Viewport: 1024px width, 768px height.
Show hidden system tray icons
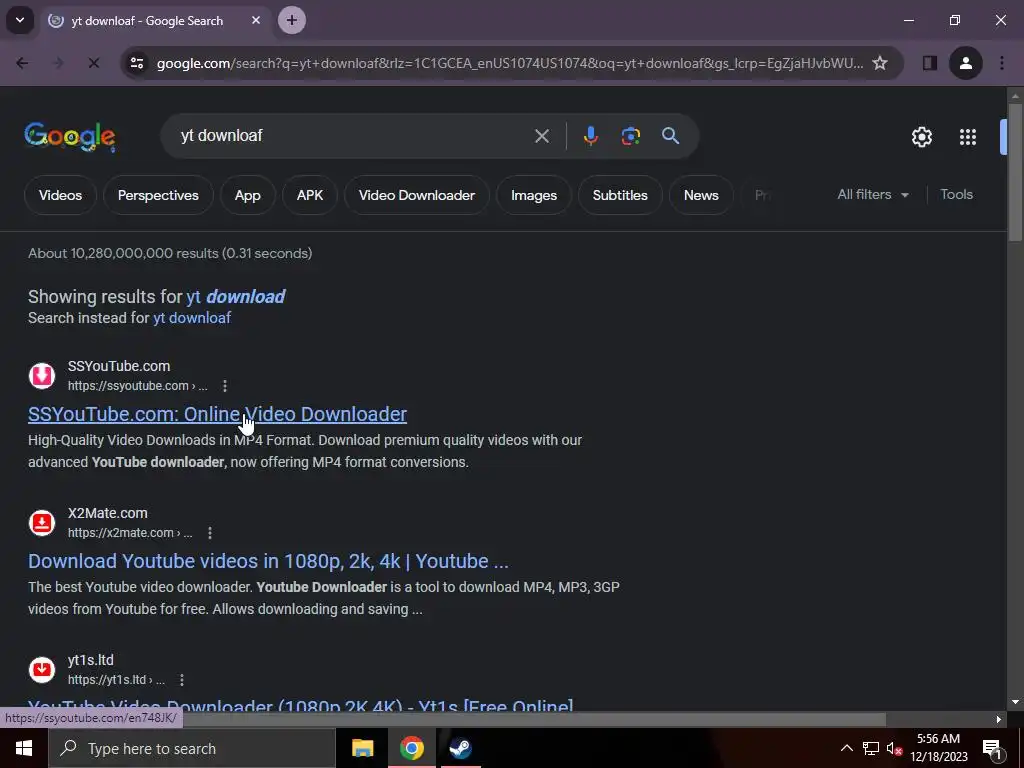[x=846, y=748]
